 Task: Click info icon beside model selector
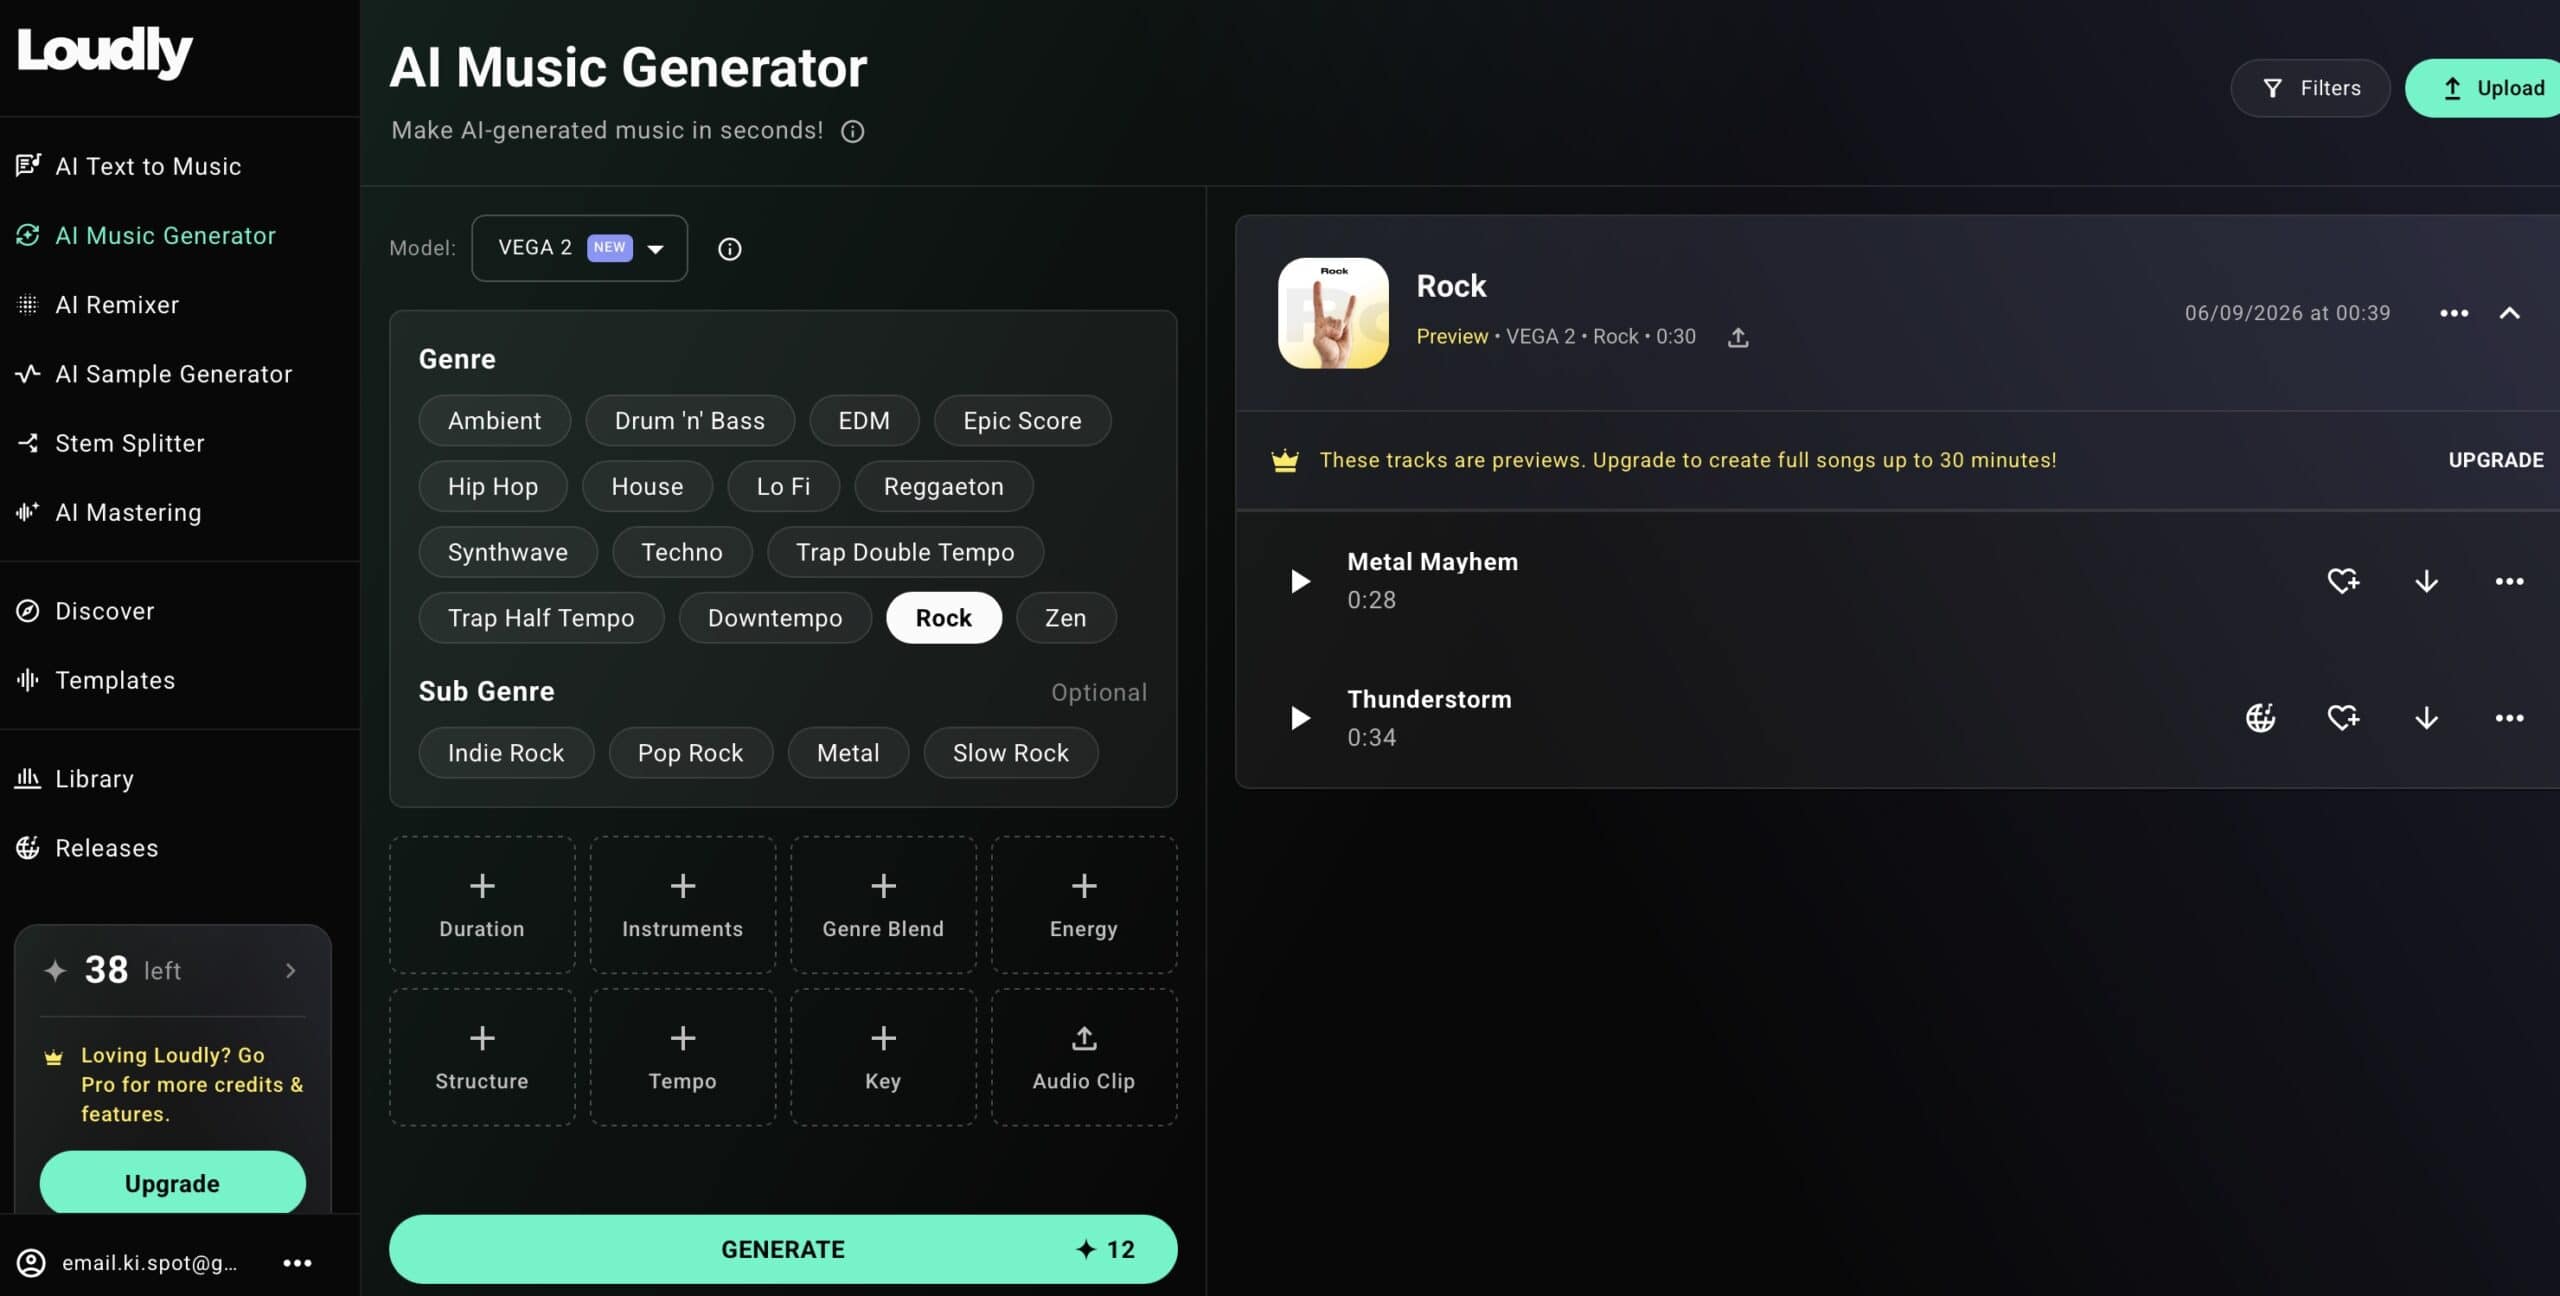pos(730,249)
